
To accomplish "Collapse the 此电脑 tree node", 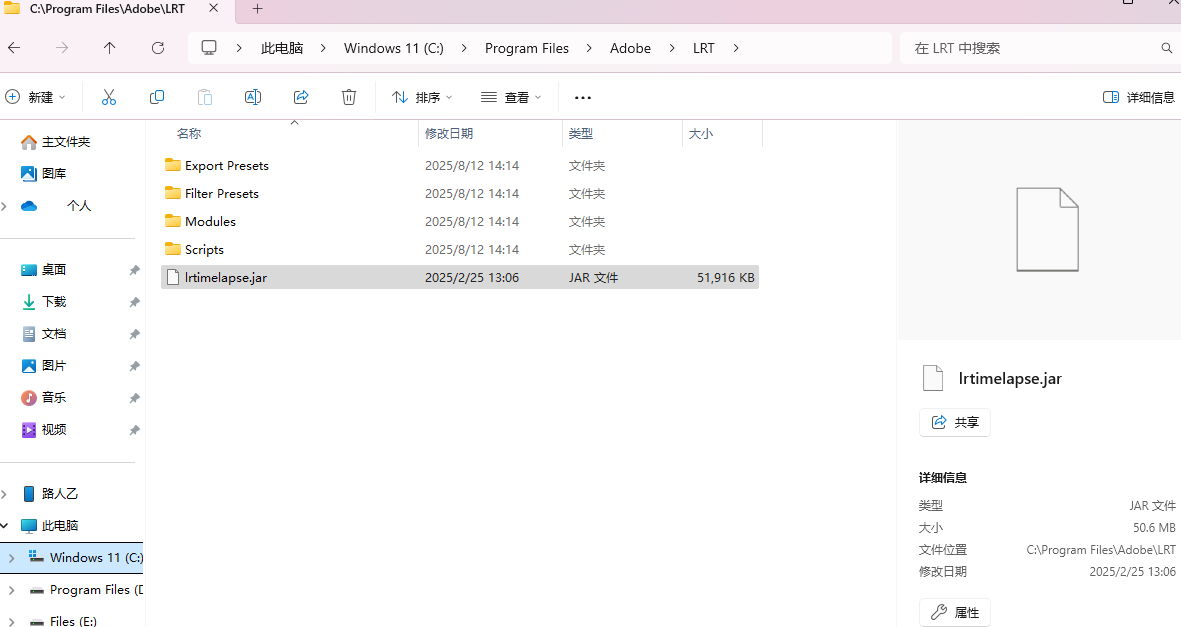I will pos(7,526).
